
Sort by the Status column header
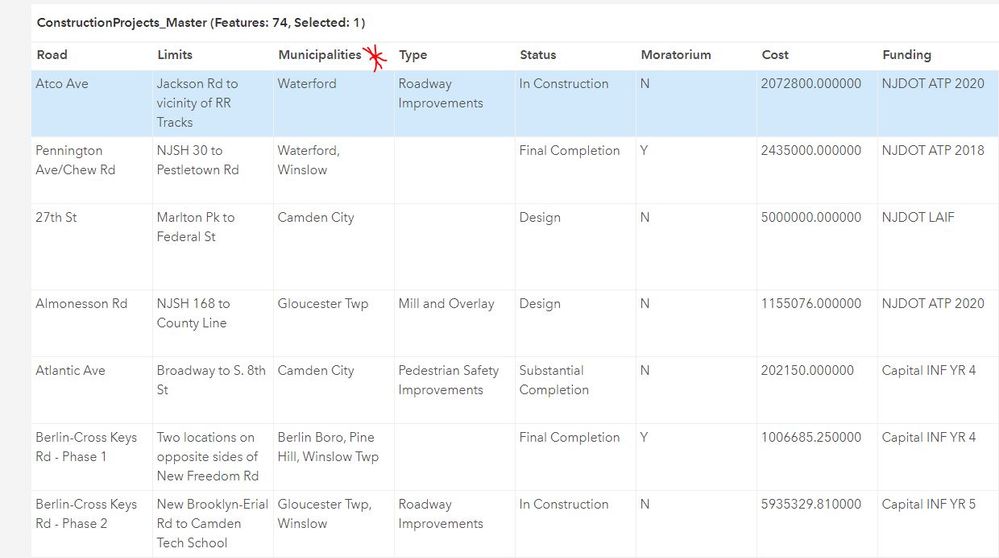click(538, 55)
